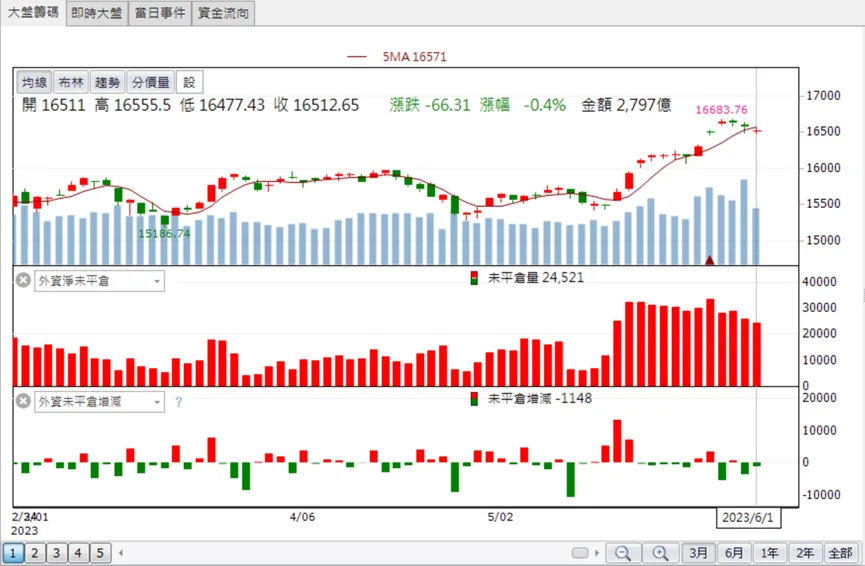Open the 外資淨未平倉 indicator dropdown
The width and height of the screenshot is (865, 566).
pos(99,281)
